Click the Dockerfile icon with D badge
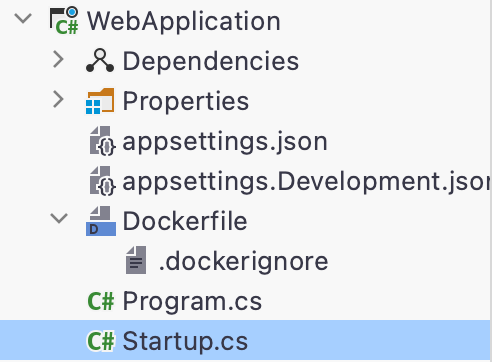The image size is (492, 362). (x=101, y=221)
